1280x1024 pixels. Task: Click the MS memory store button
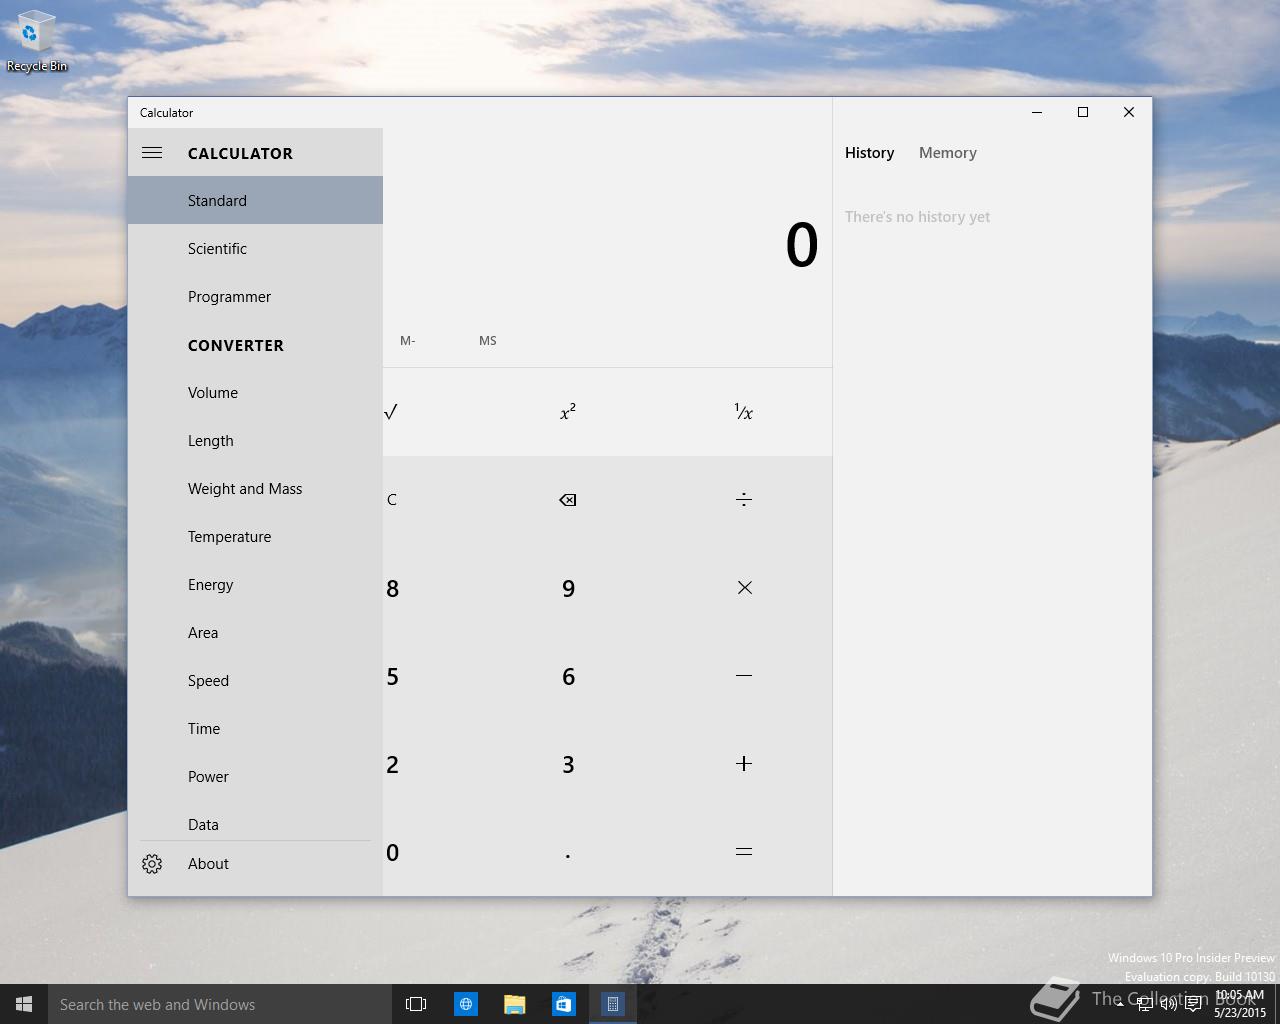487,341
